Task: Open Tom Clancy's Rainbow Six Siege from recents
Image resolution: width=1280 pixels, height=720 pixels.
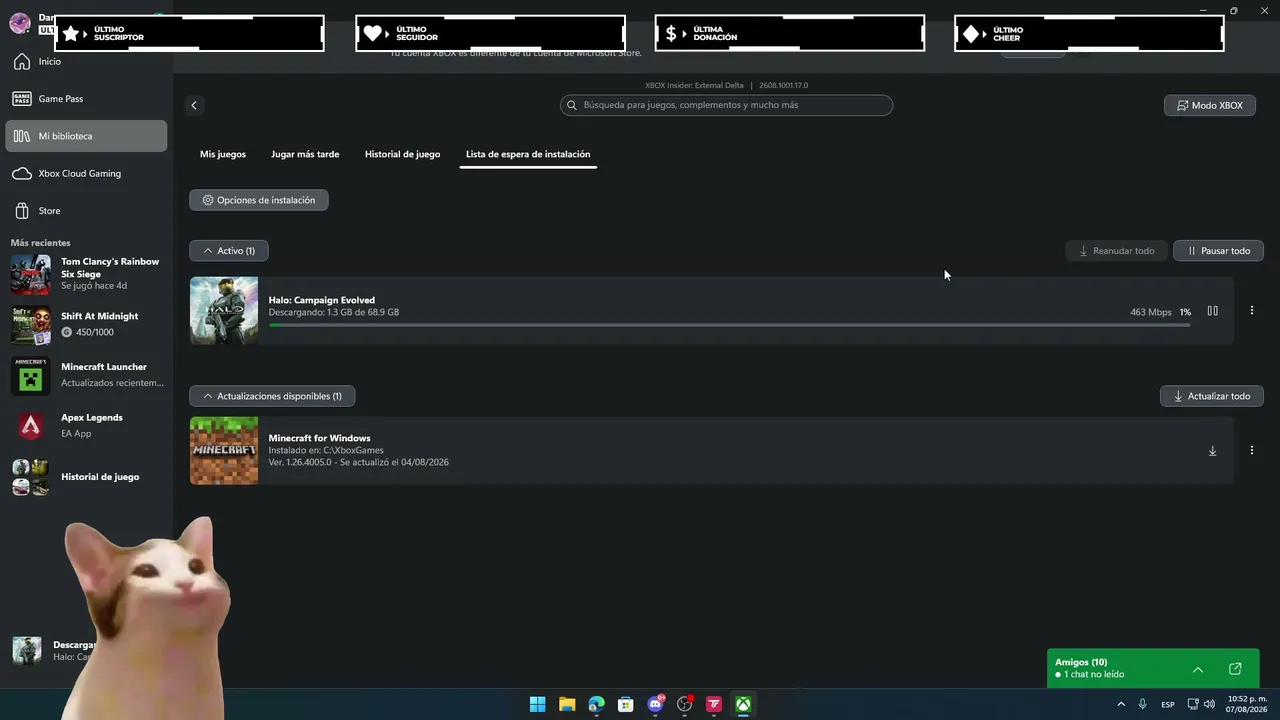Action: coord(86,274)
